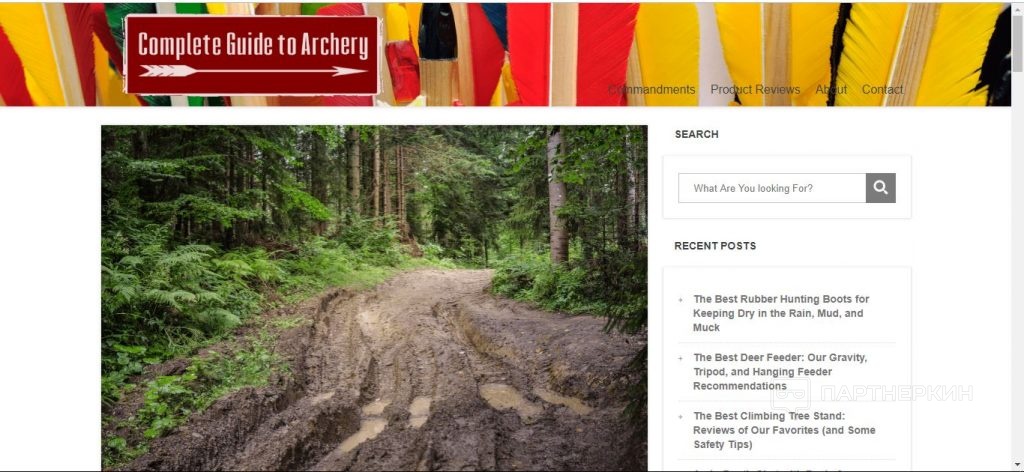Click the muddy forest road featured image
The height and width of the screenshot is (472, 1024).
coord(374,298)
